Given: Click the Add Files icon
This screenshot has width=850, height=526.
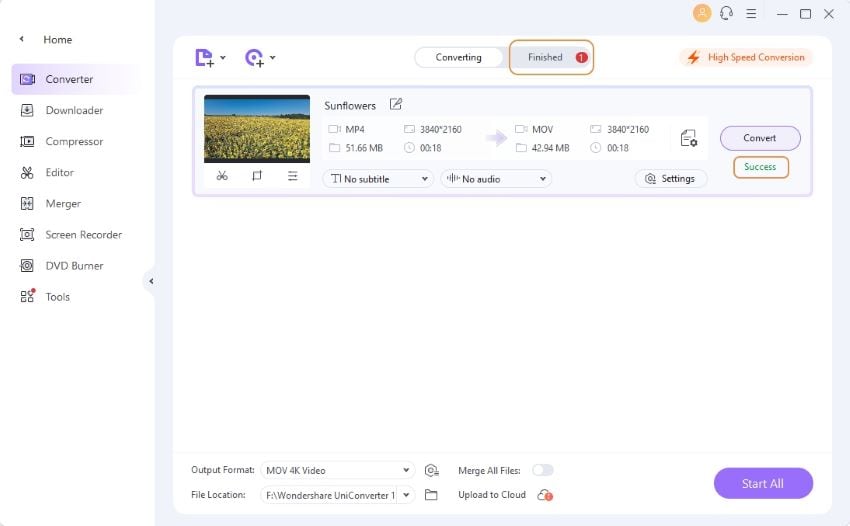Looking at the screenshot, I should click(204, 57).
